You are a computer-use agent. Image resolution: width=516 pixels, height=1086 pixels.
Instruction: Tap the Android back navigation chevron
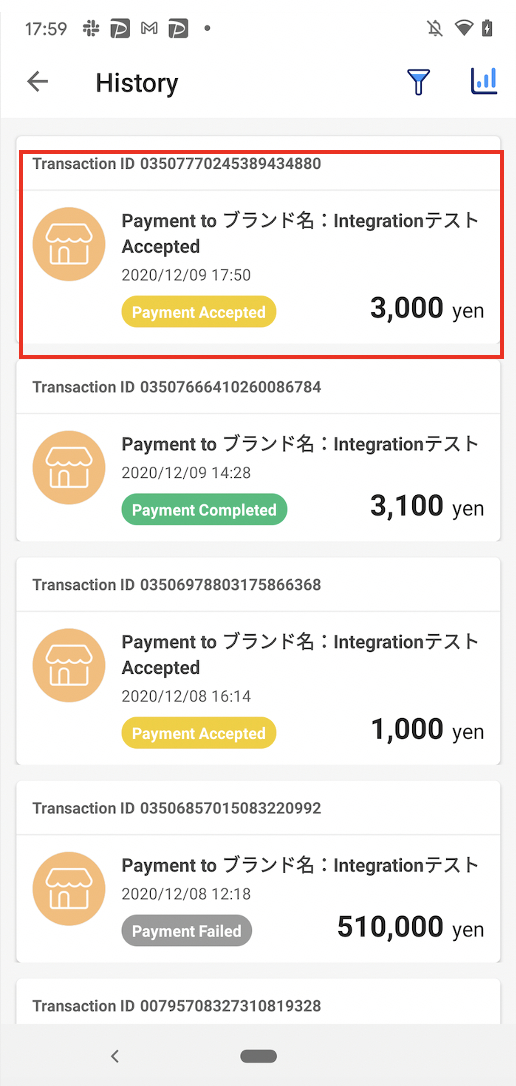click(115, 1056)
